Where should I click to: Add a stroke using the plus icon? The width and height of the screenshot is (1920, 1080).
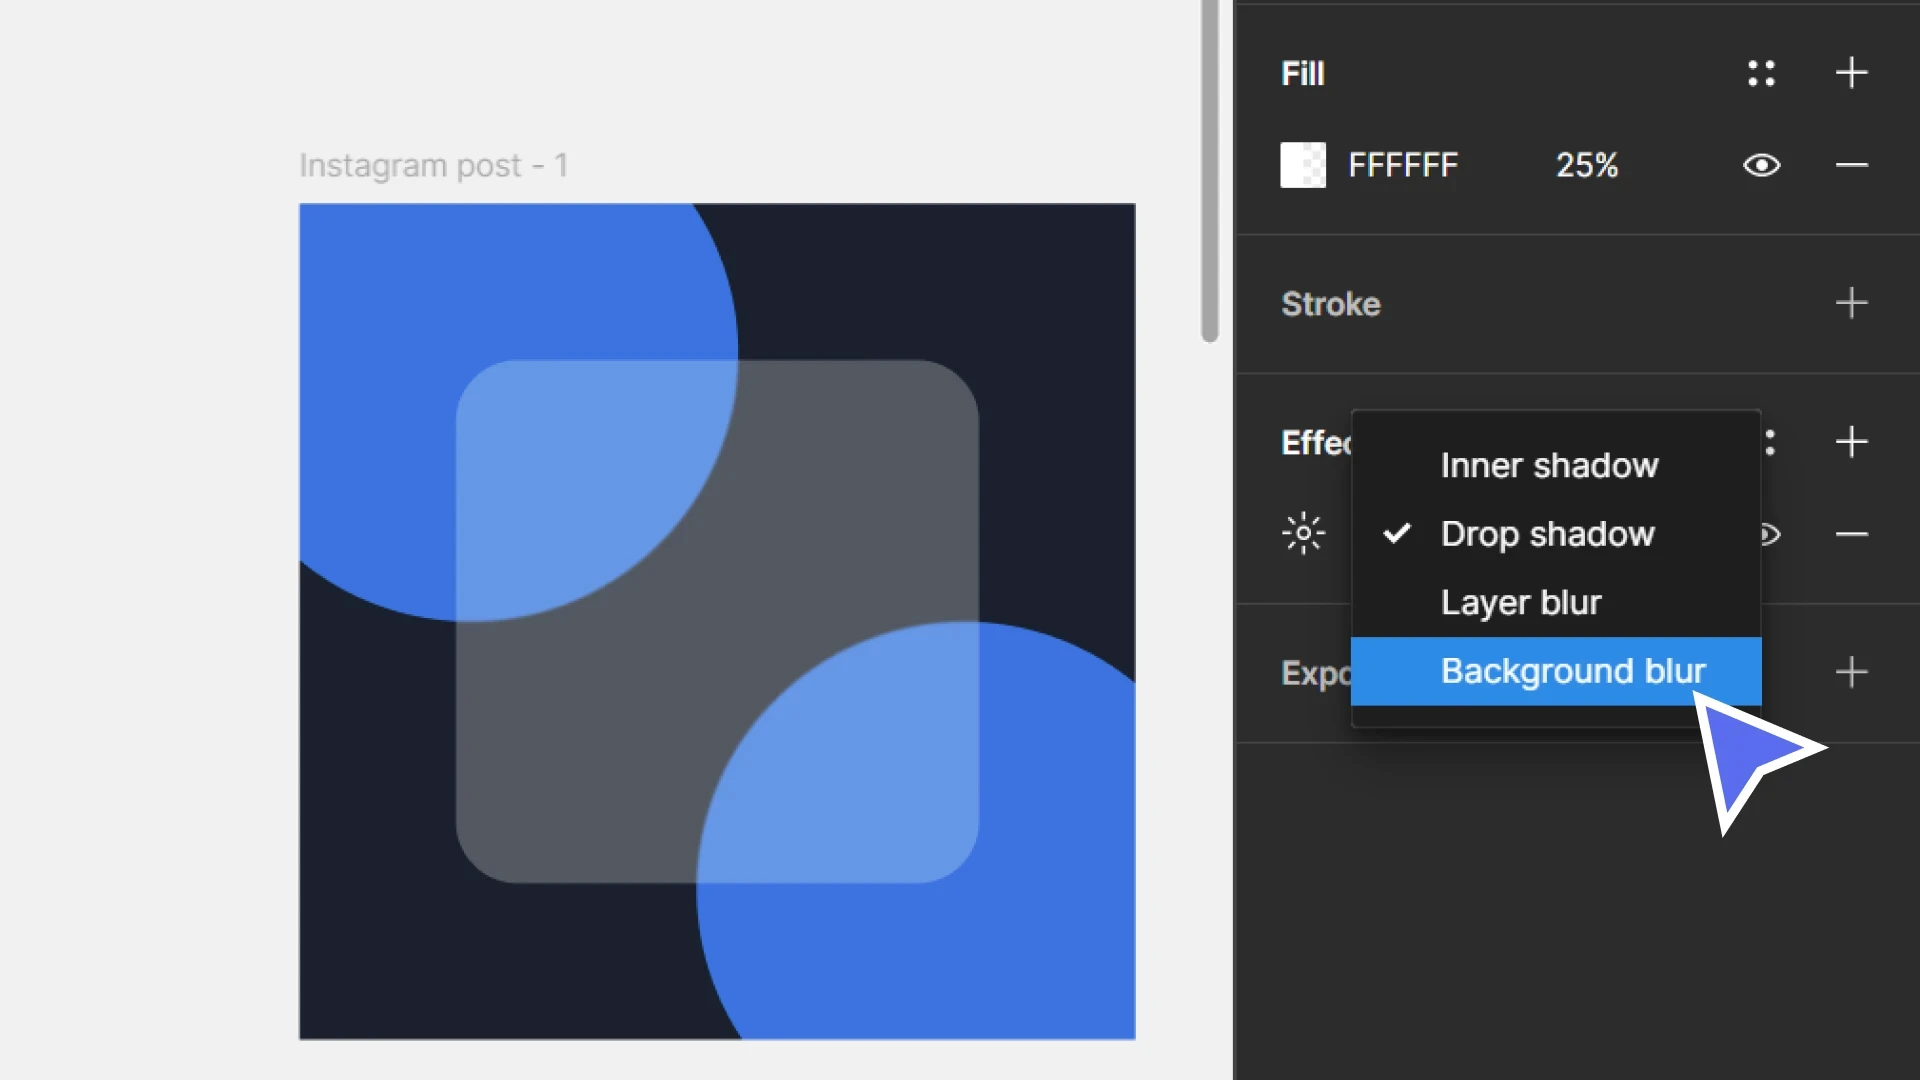coord(1852,303)
